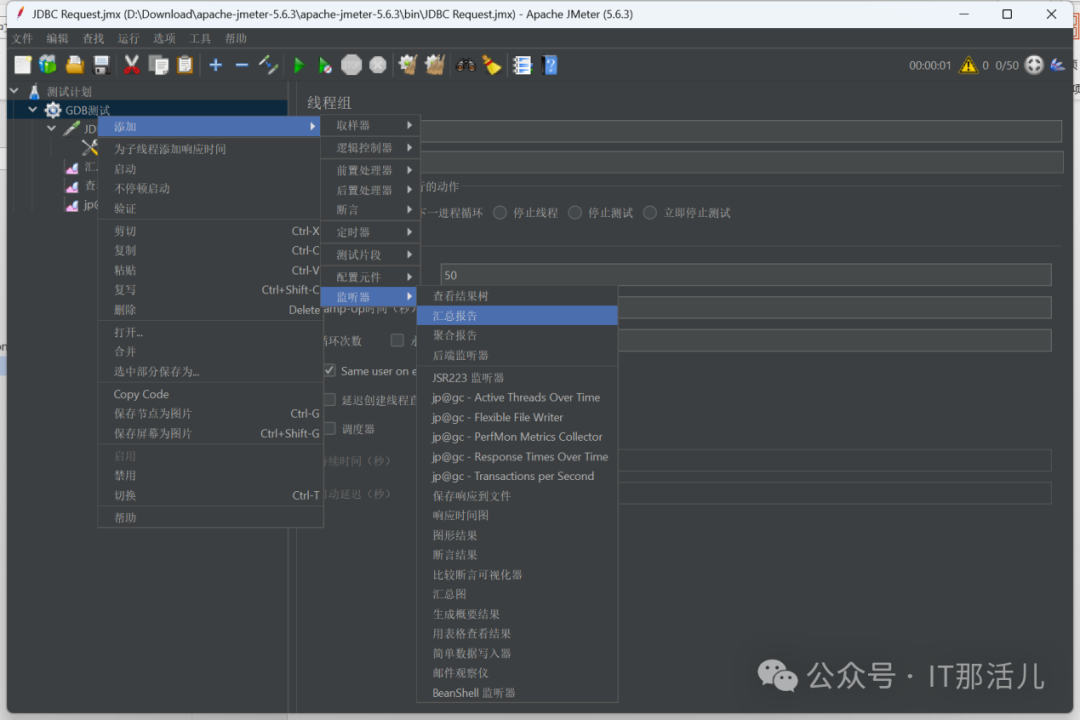Image resolution: width=1080 pixels, height=720 pixels.
Task: Click the Toggle enable/disable icon
Action: pyautogui.click(x=269, y=65)
